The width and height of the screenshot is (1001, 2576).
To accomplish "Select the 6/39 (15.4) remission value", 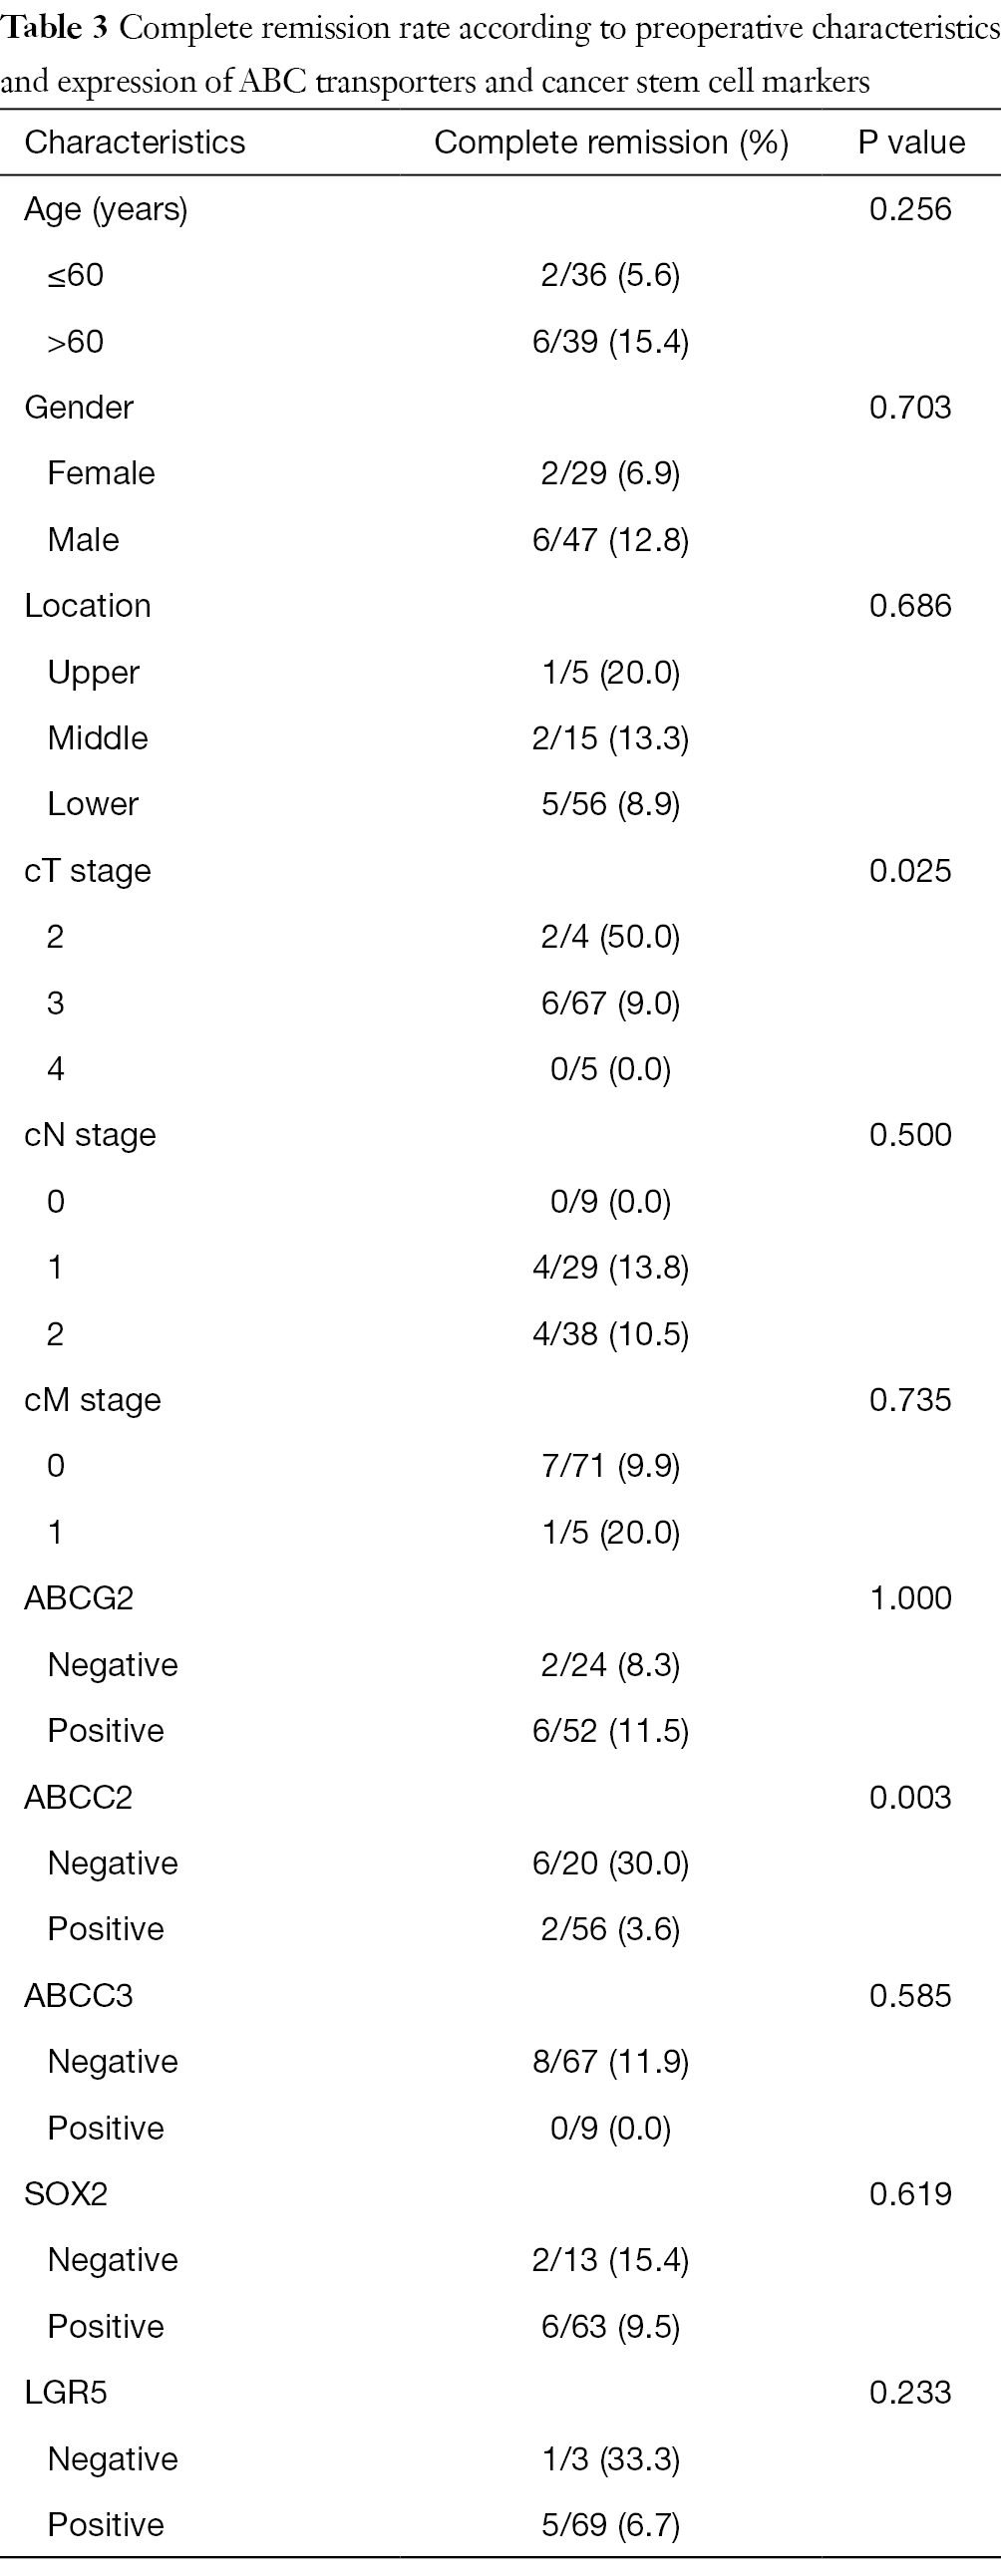I will coord(610,342).
